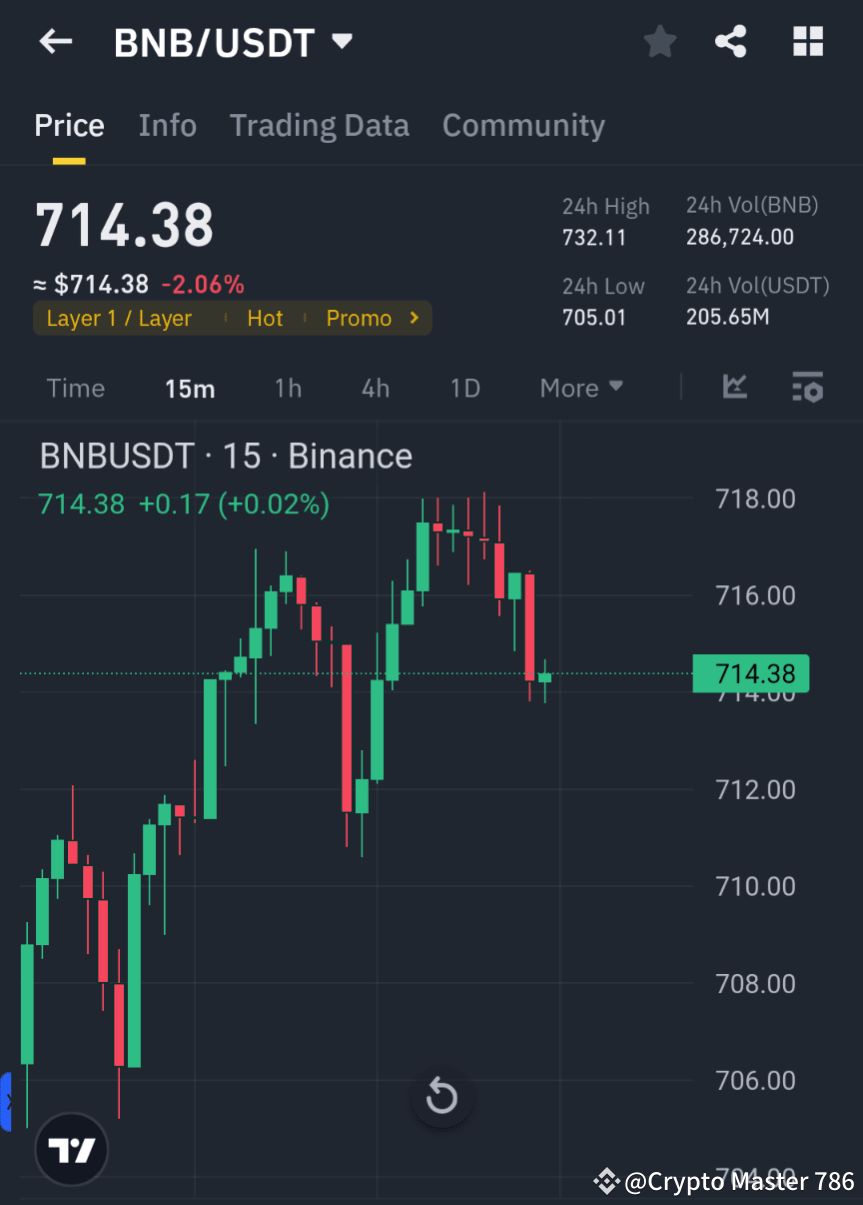Favorite BNB/USDT with the star icon

tap(659, 41)
